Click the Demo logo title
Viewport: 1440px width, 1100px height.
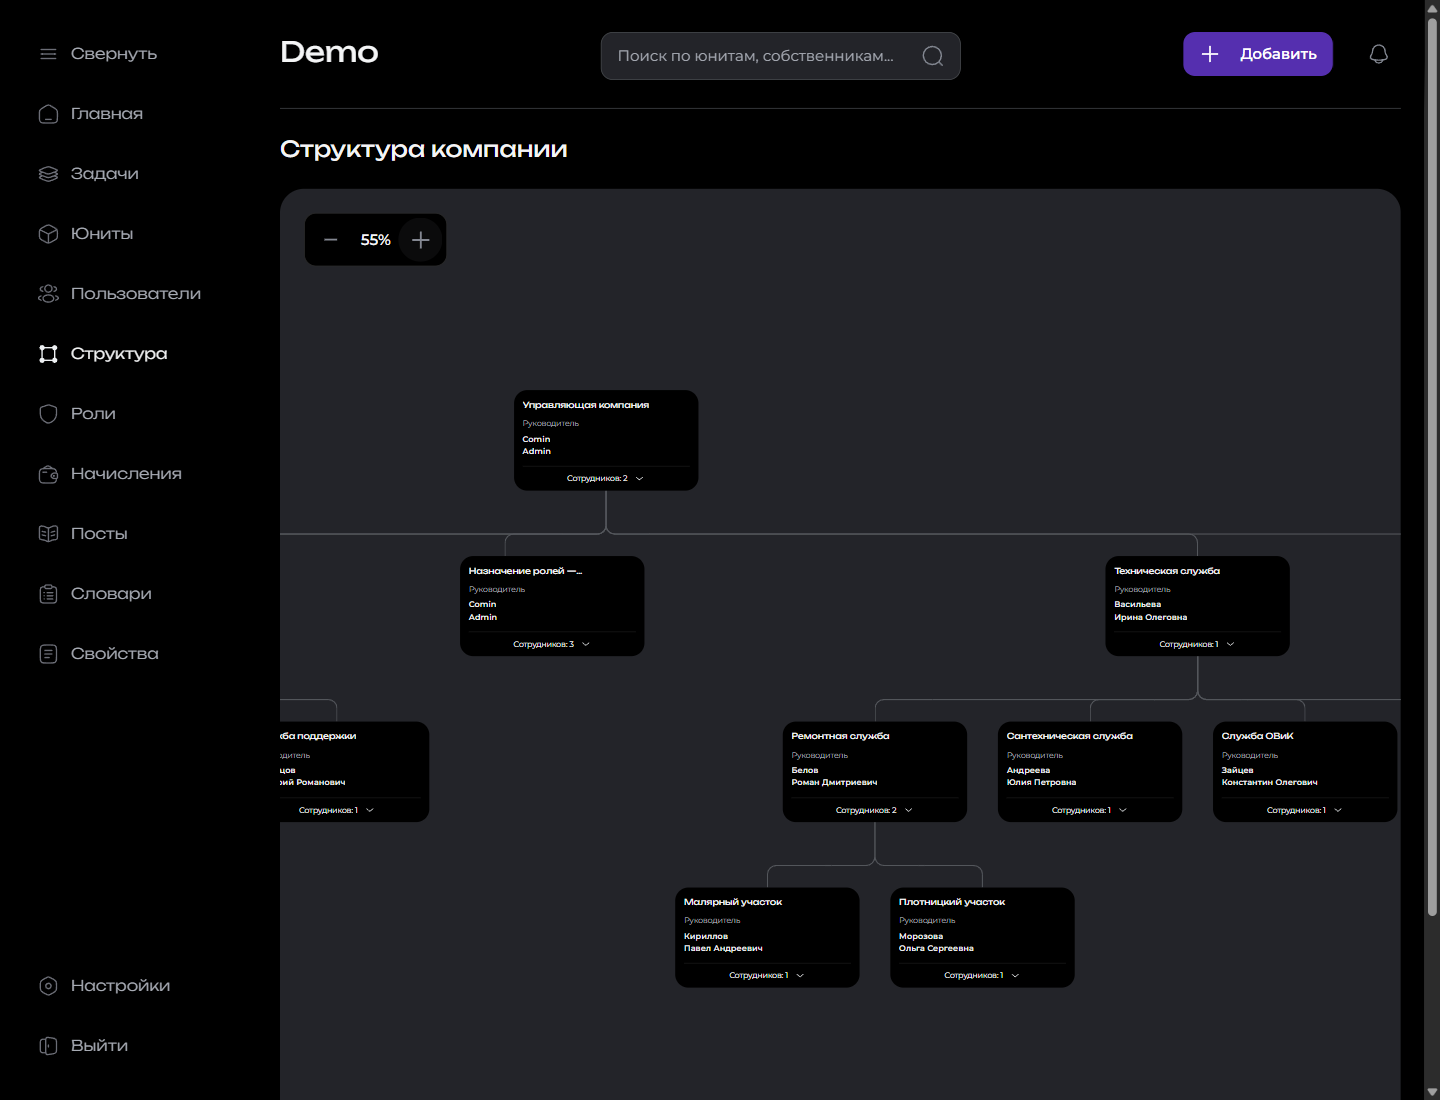[x=329, y=52]
